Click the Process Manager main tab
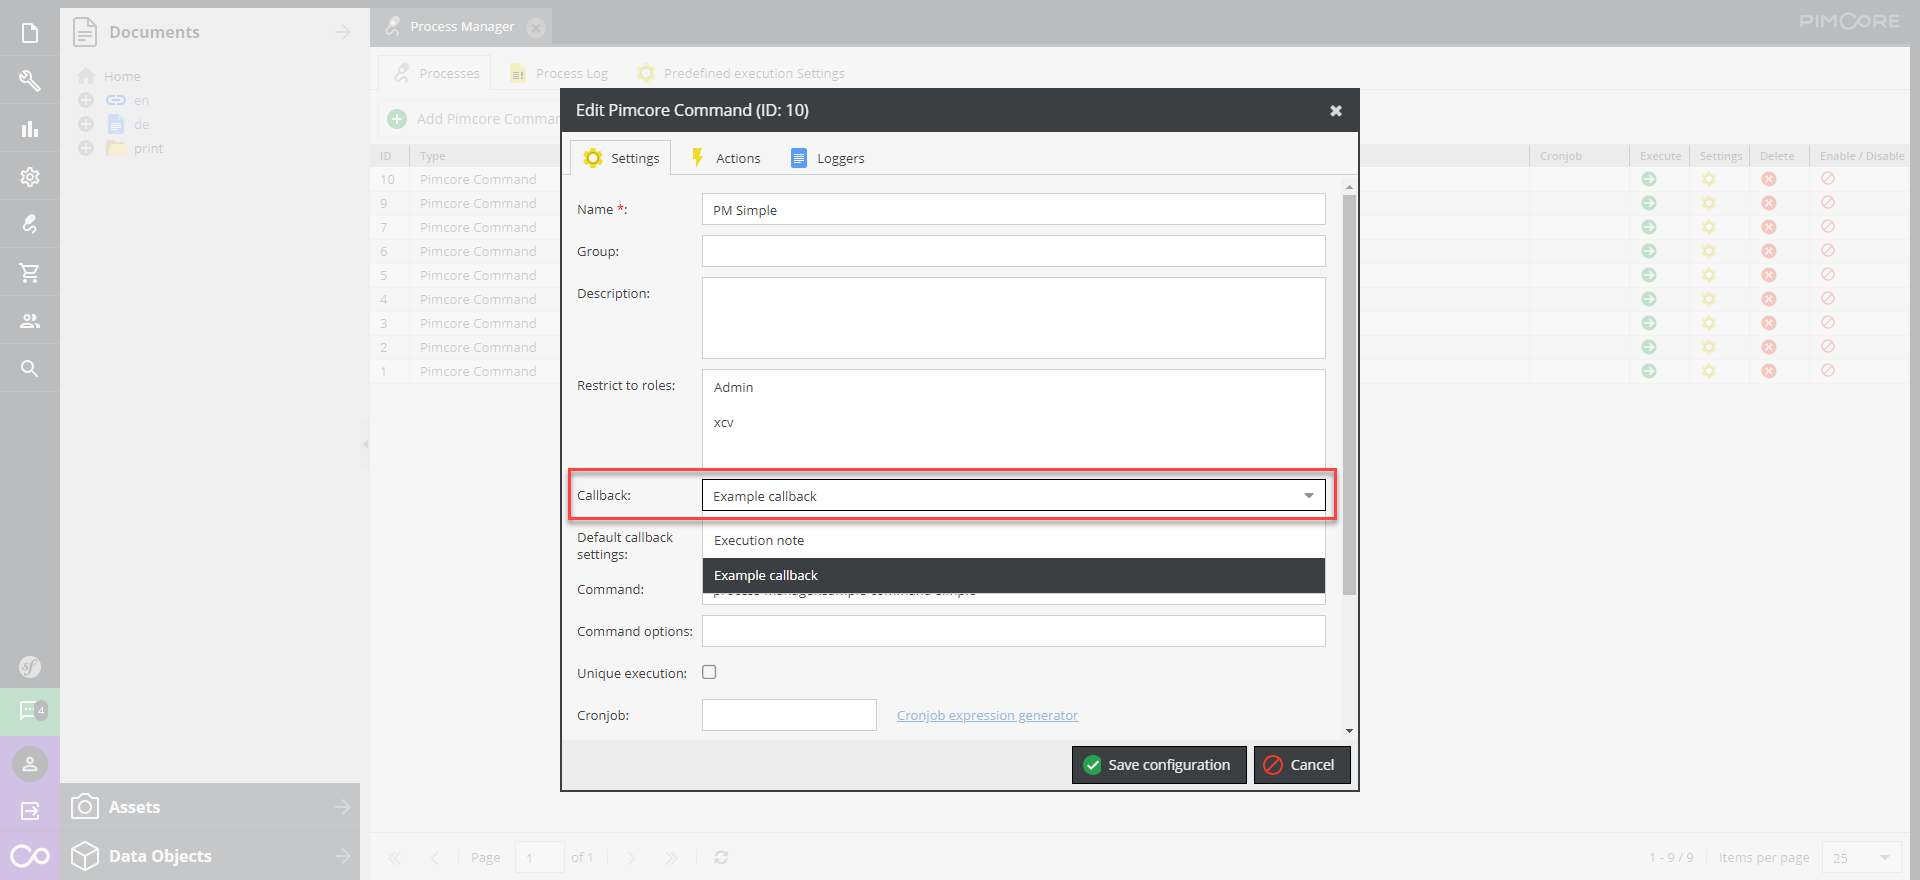The height and width of the screenshot is (880, 1920). click(462, 27)
